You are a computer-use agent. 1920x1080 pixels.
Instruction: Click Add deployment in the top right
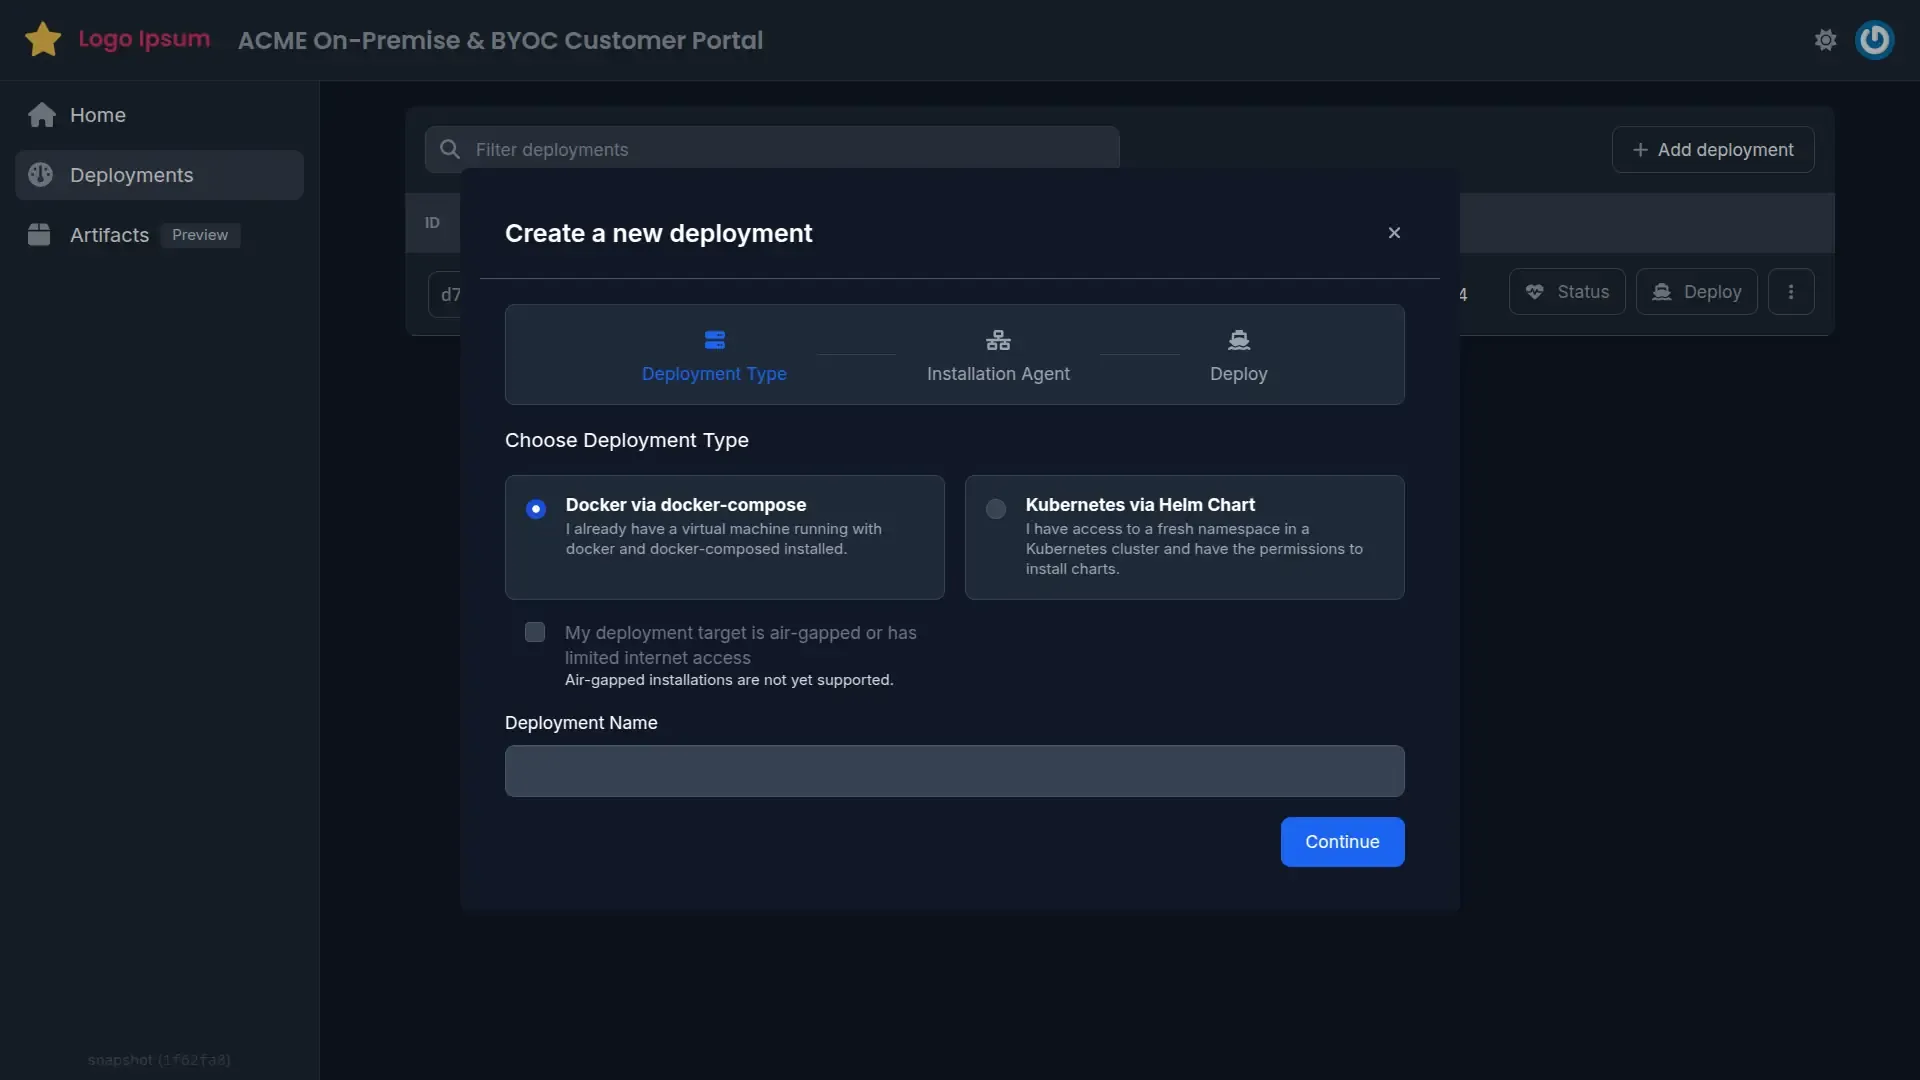(1712, 149)
